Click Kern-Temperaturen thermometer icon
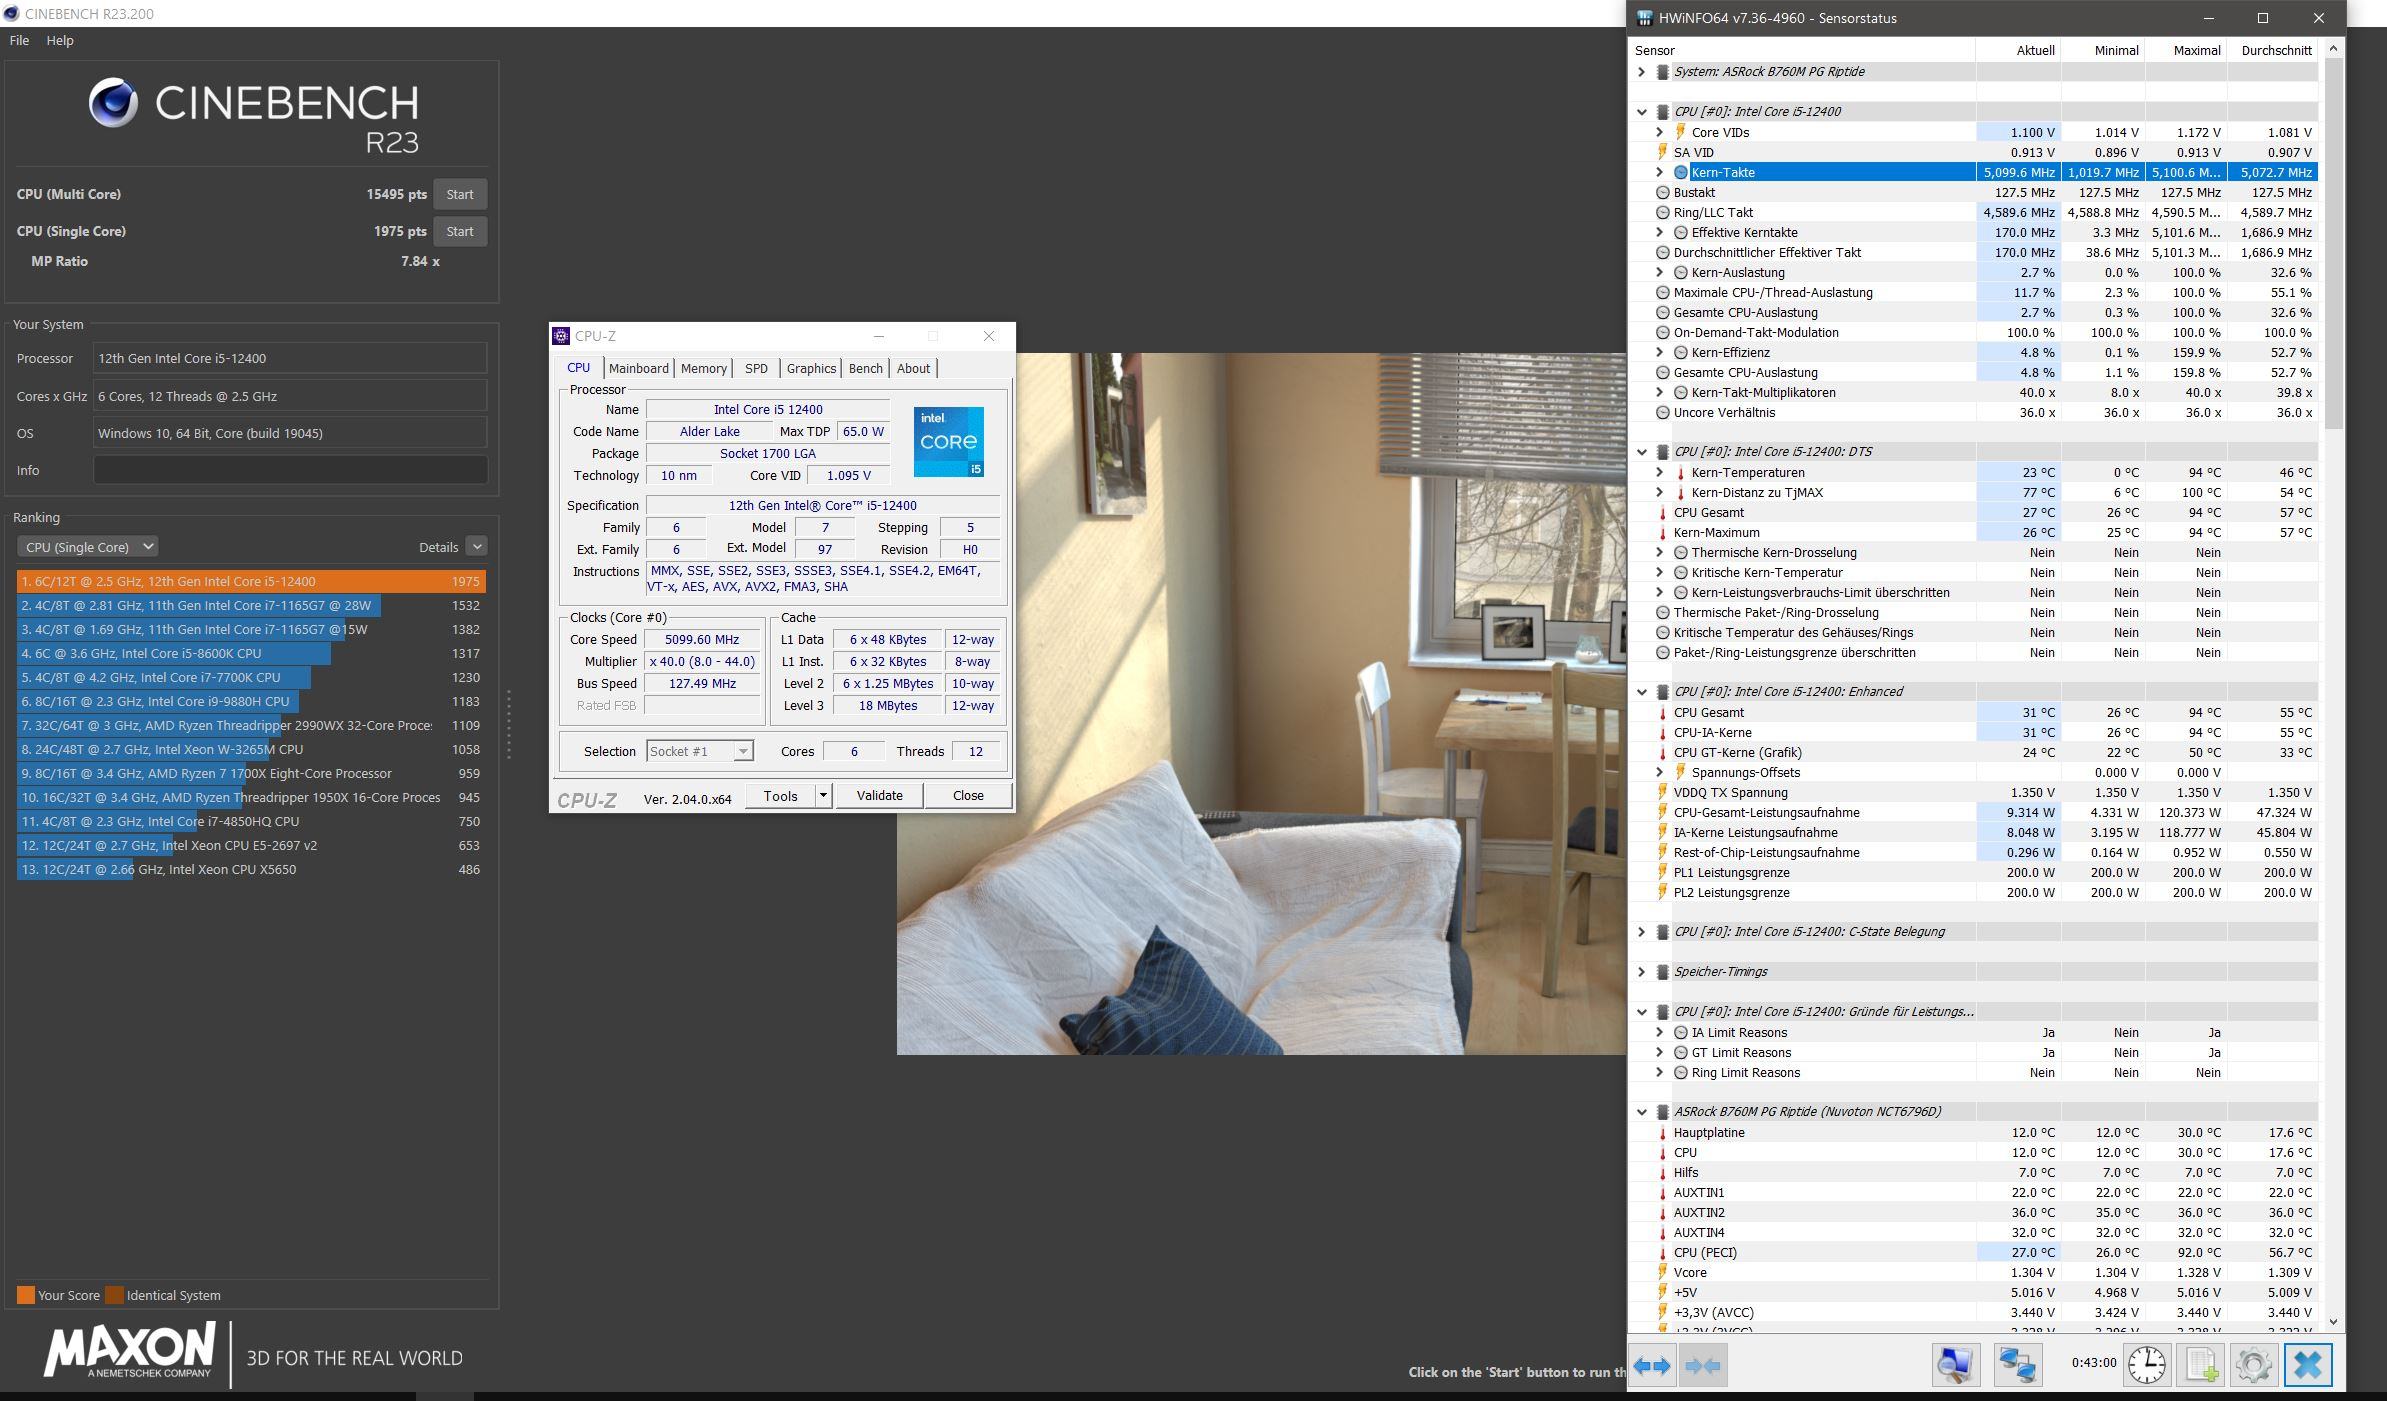 click(1681, 472)
